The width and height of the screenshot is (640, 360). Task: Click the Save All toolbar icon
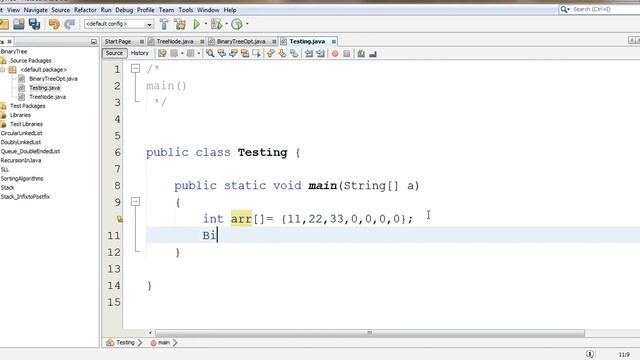pyautogui.click(x=34, y=24)
